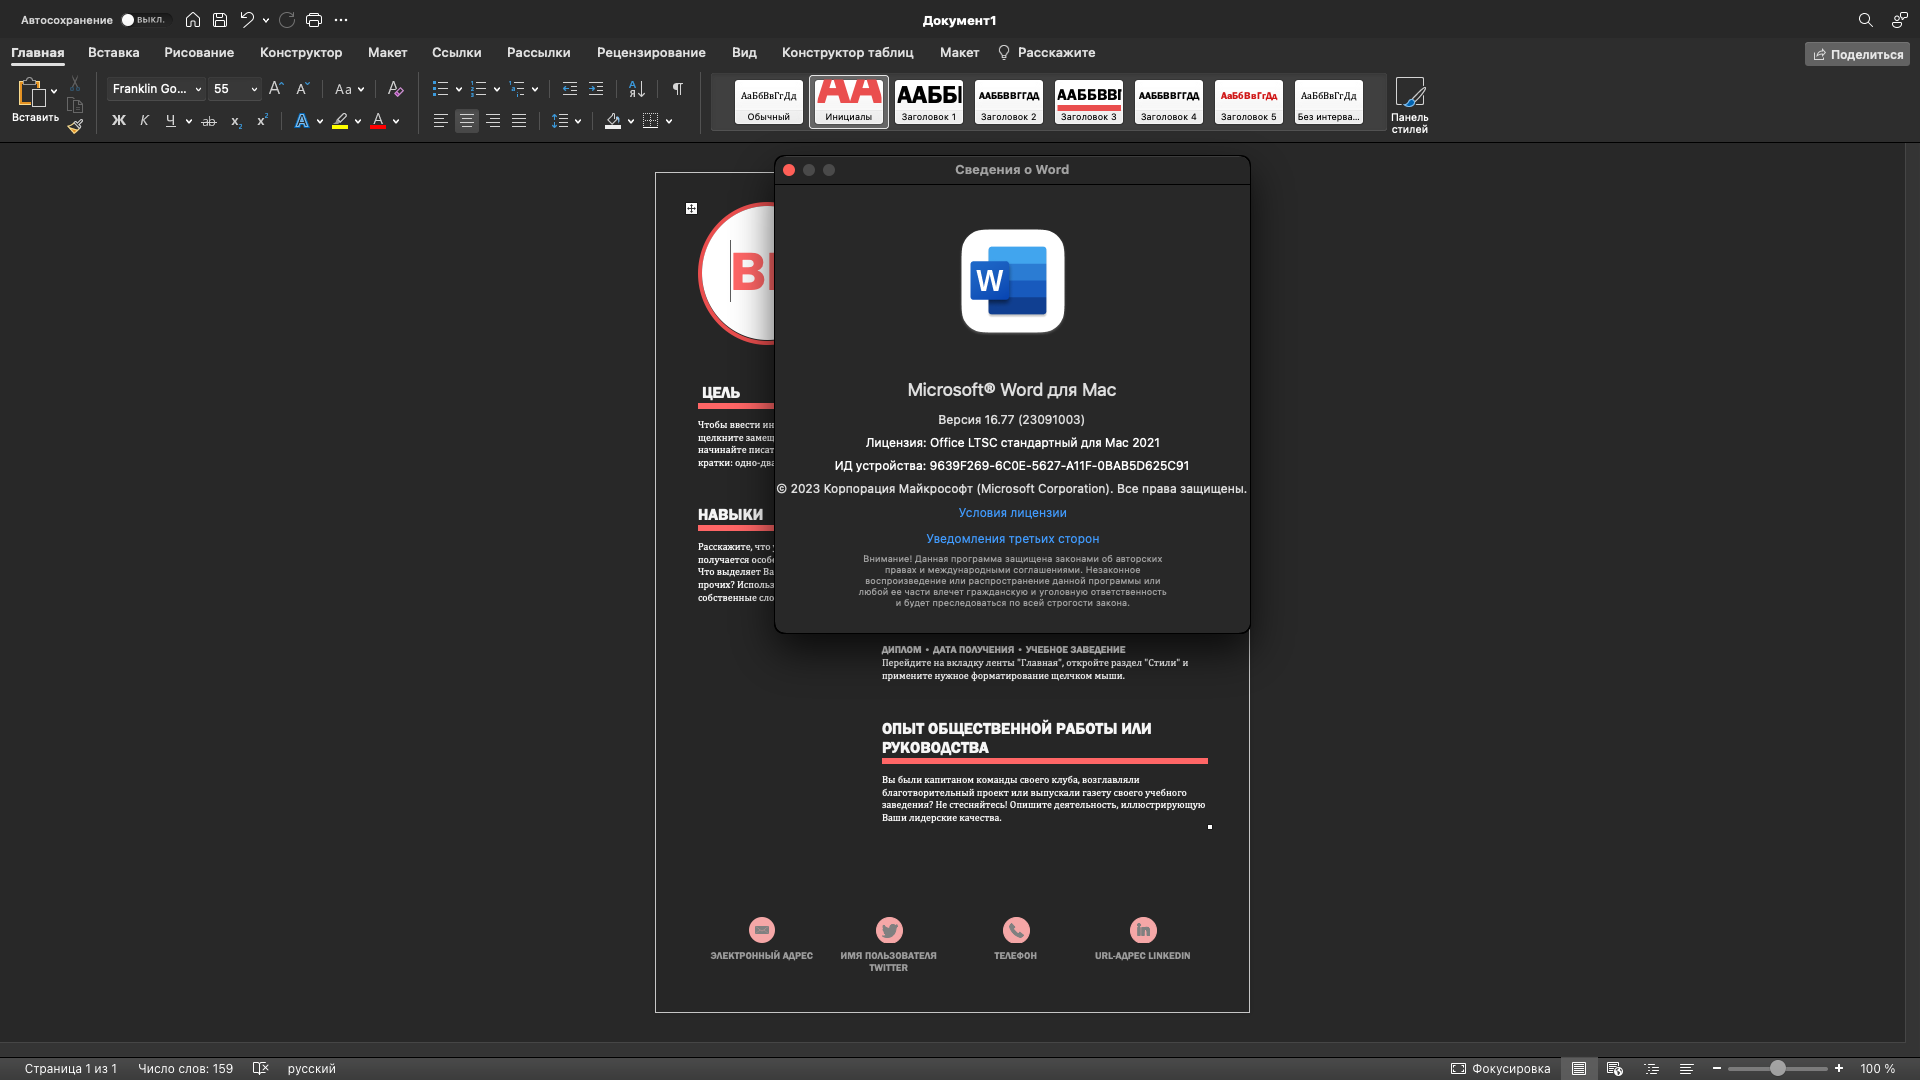This screenshot has width=1920, height=1080.
Task: Expand the font size 55 dropdown
Action: (254, 89)
